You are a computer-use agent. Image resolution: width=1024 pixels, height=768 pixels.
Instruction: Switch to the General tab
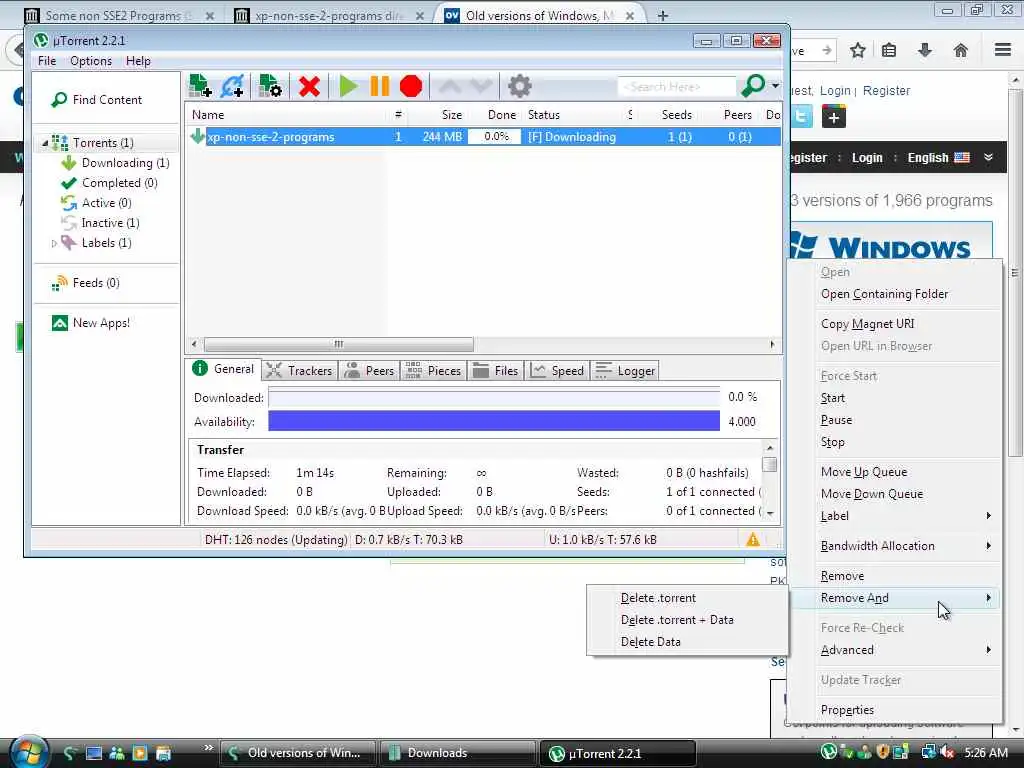pyautogui.click(x=223, y=369)
